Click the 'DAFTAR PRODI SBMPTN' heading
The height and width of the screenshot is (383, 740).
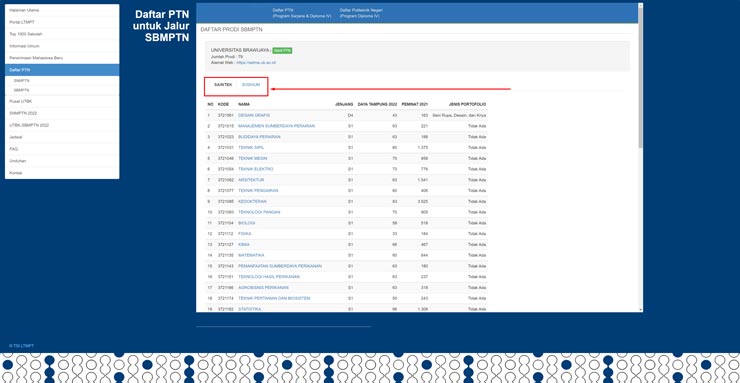pyautogui.click(x=231, y=30)
